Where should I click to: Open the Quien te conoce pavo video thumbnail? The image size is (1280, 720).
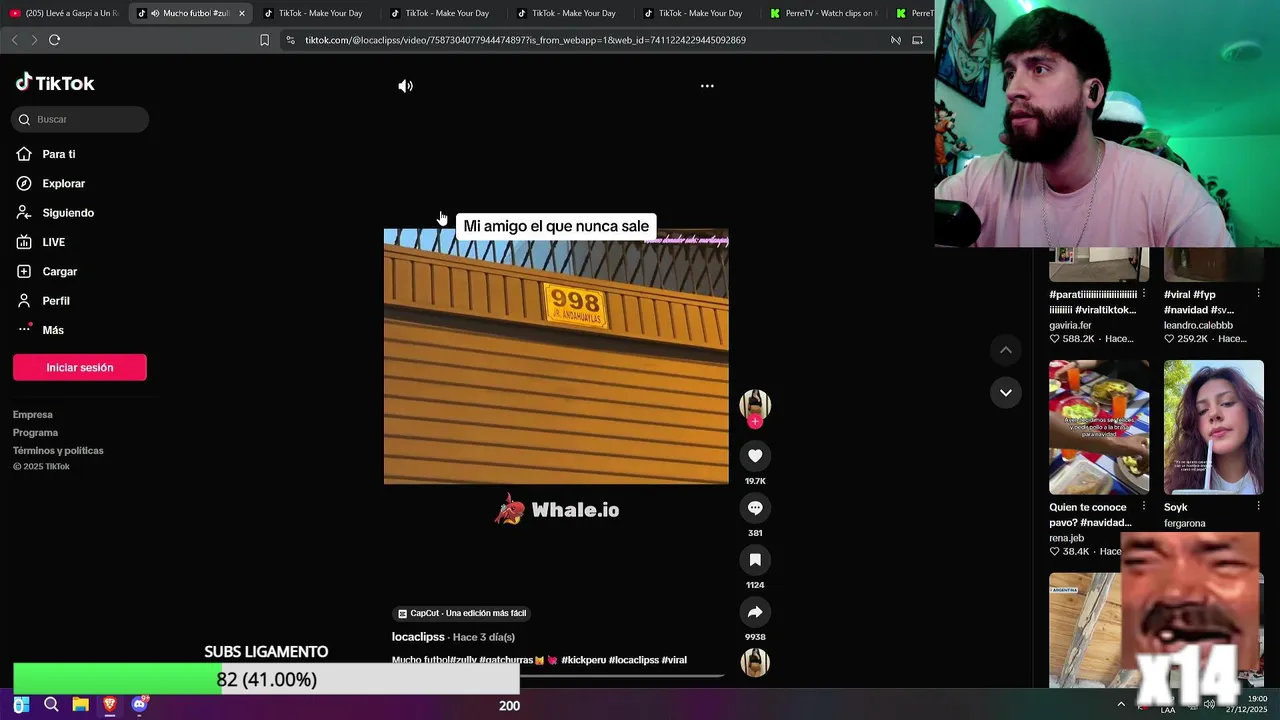pyautogui.click(x=1099, y=427)
